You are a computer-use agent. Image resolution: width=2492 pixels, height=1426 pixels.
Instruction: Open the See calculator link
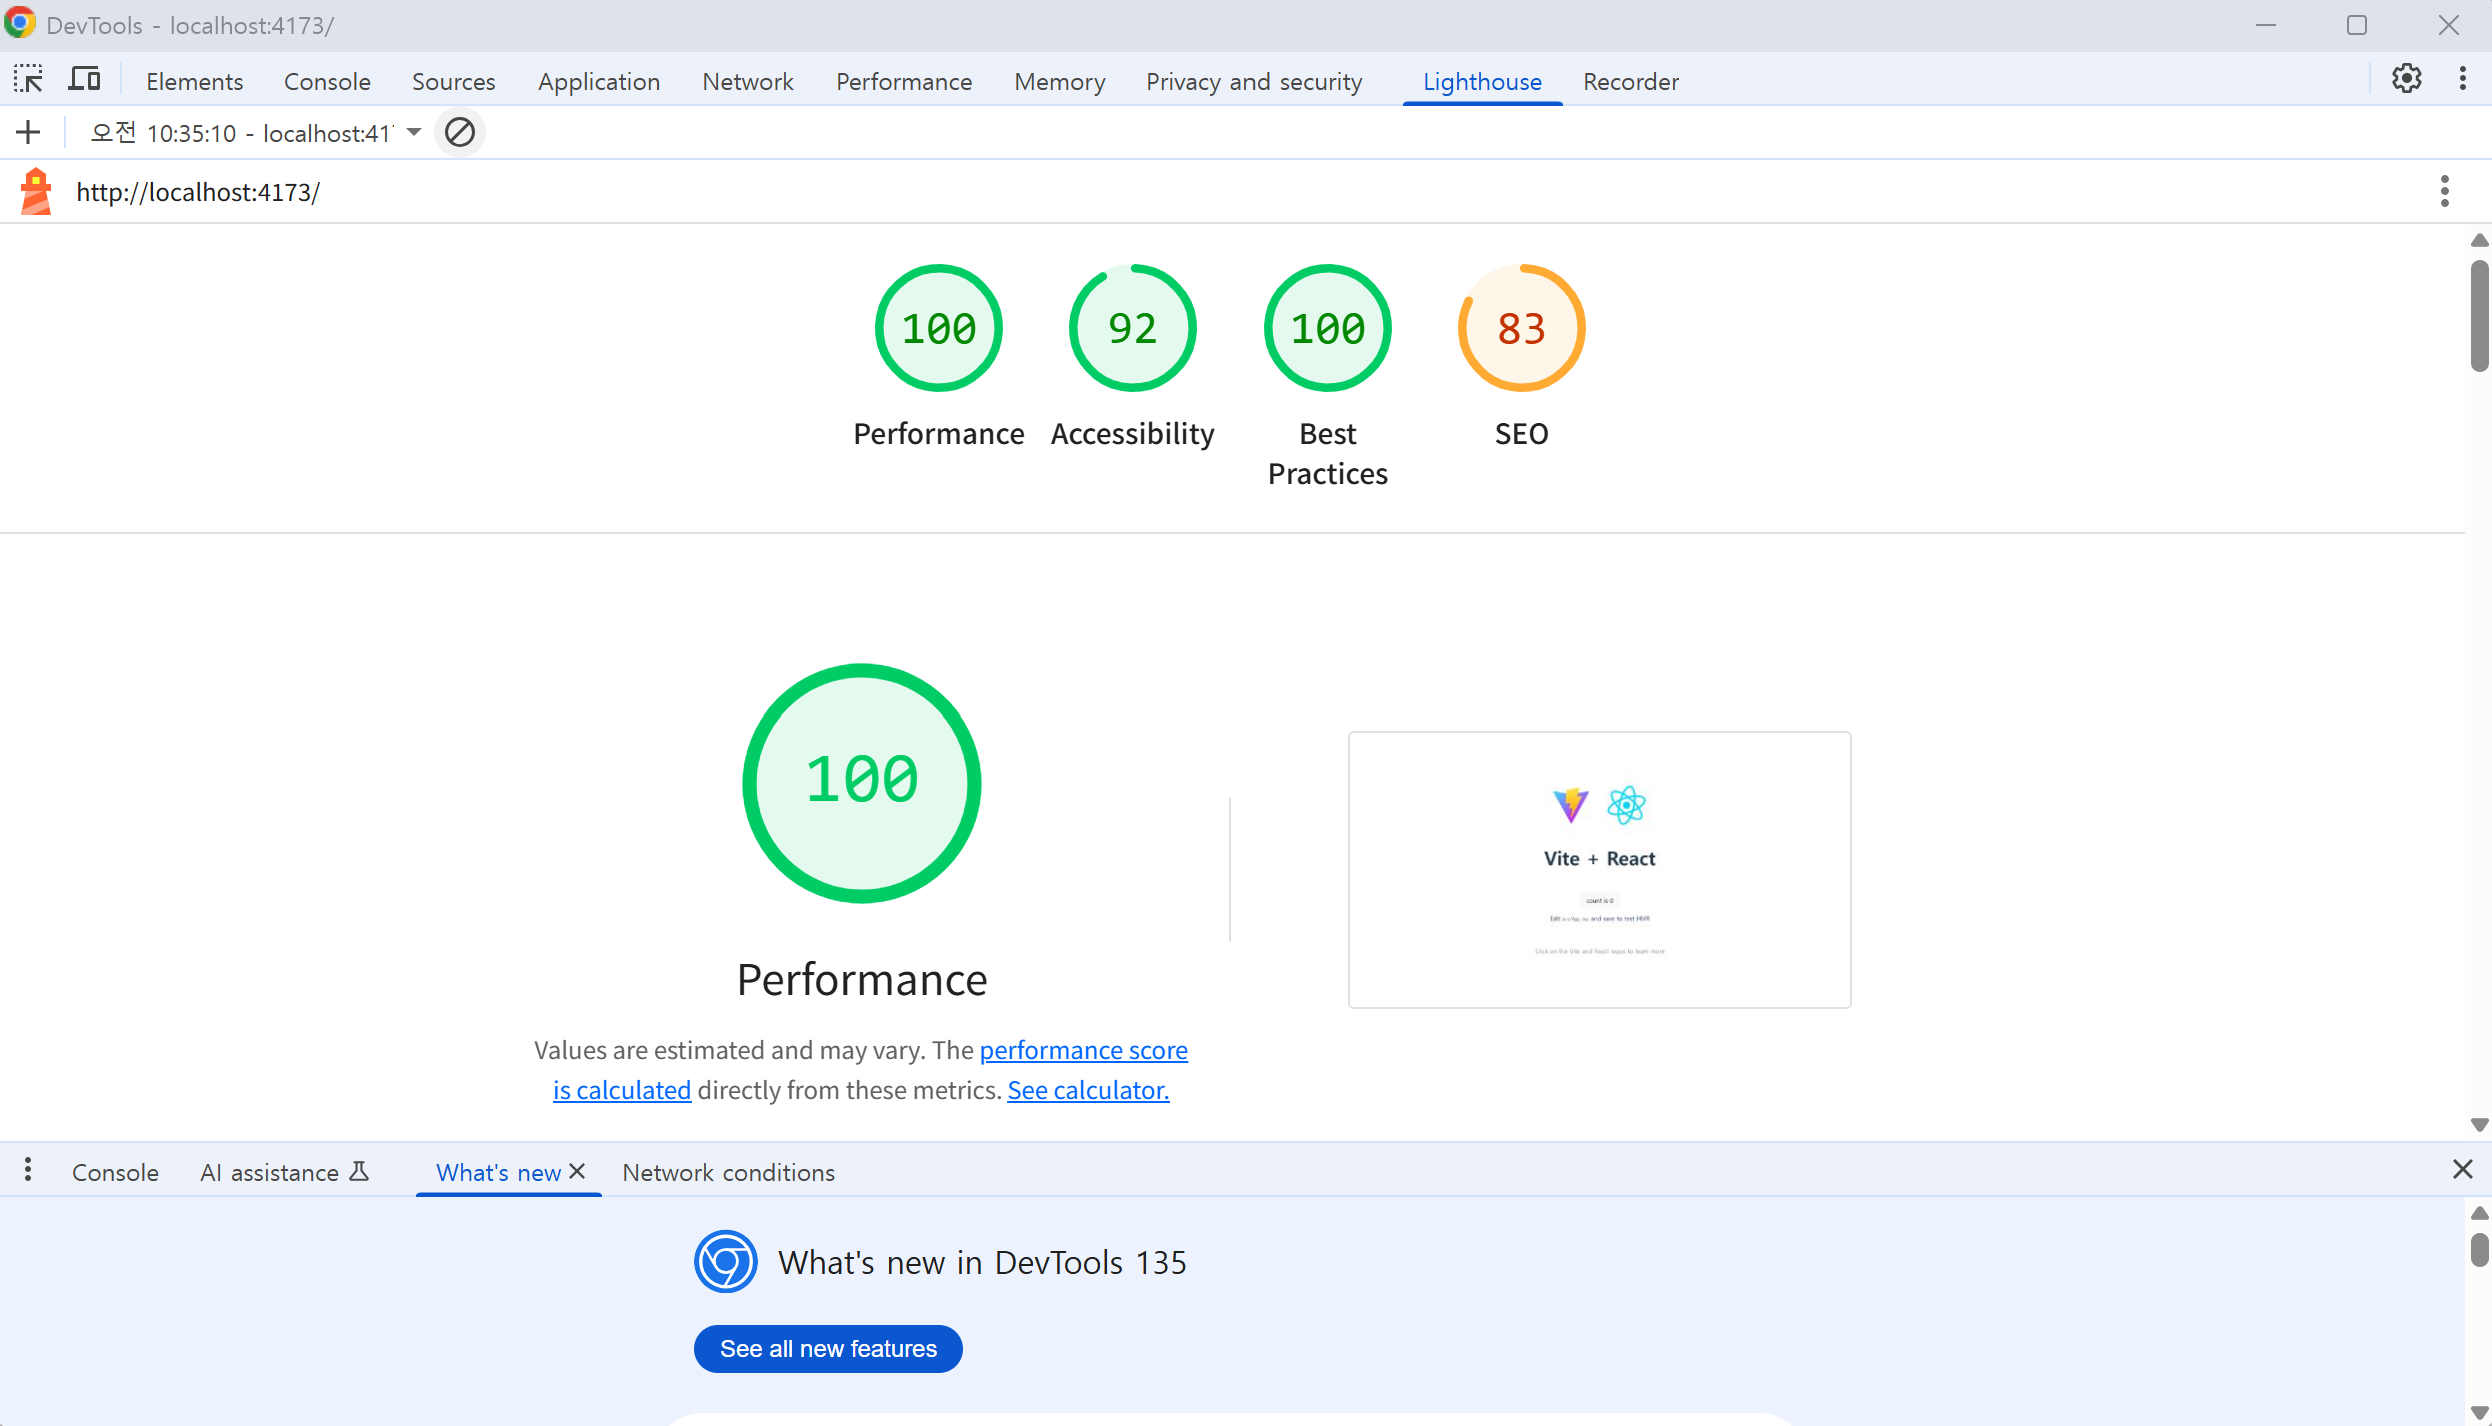pyautogui.click(x=1088, y=1090)
